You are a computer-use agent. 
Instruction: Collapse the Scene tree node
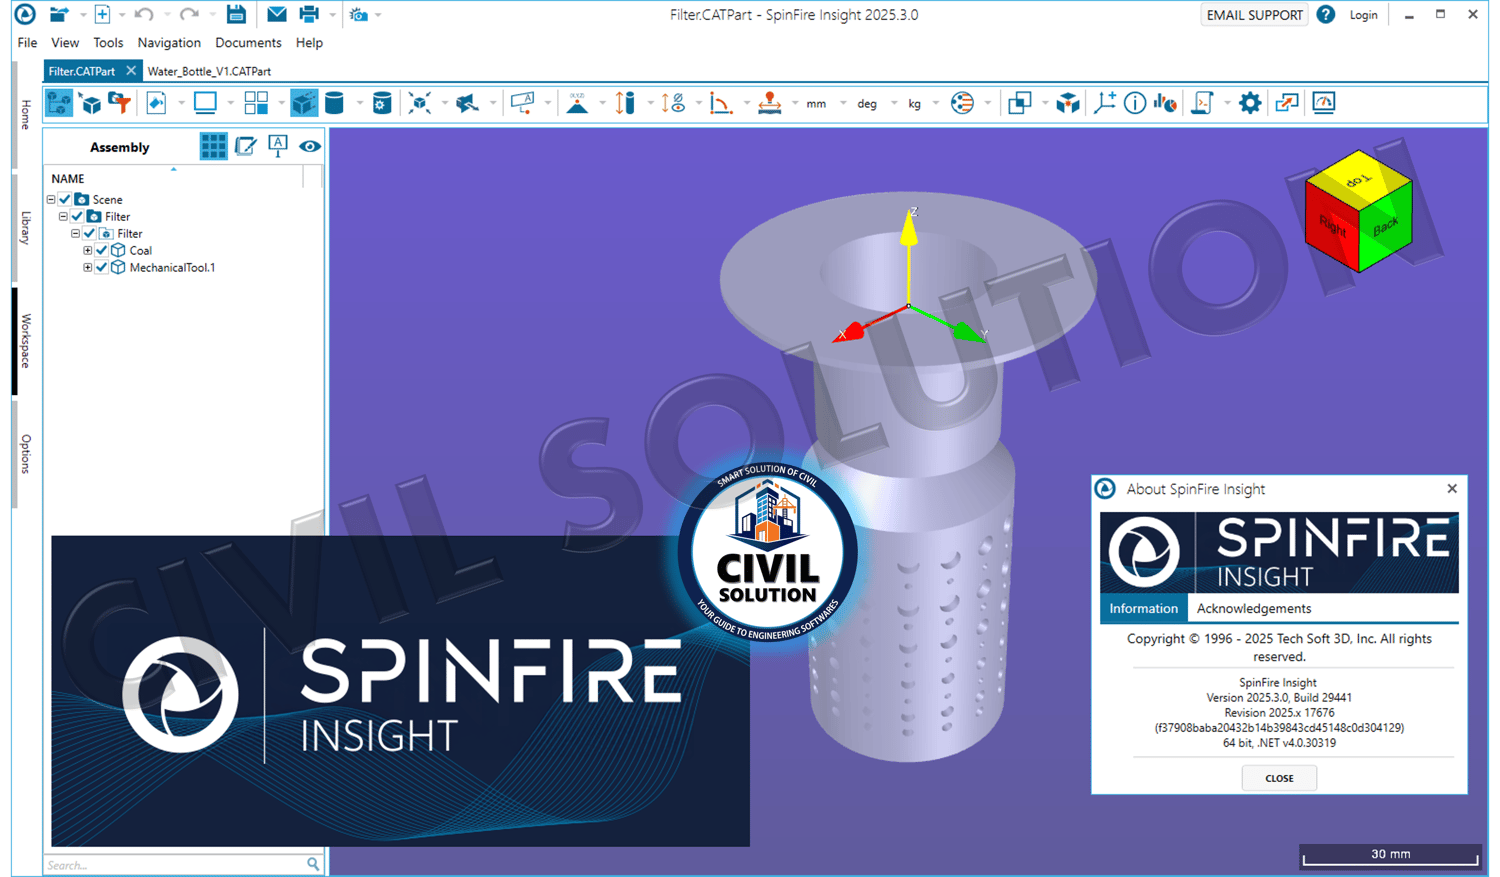(x=51, y=200)
